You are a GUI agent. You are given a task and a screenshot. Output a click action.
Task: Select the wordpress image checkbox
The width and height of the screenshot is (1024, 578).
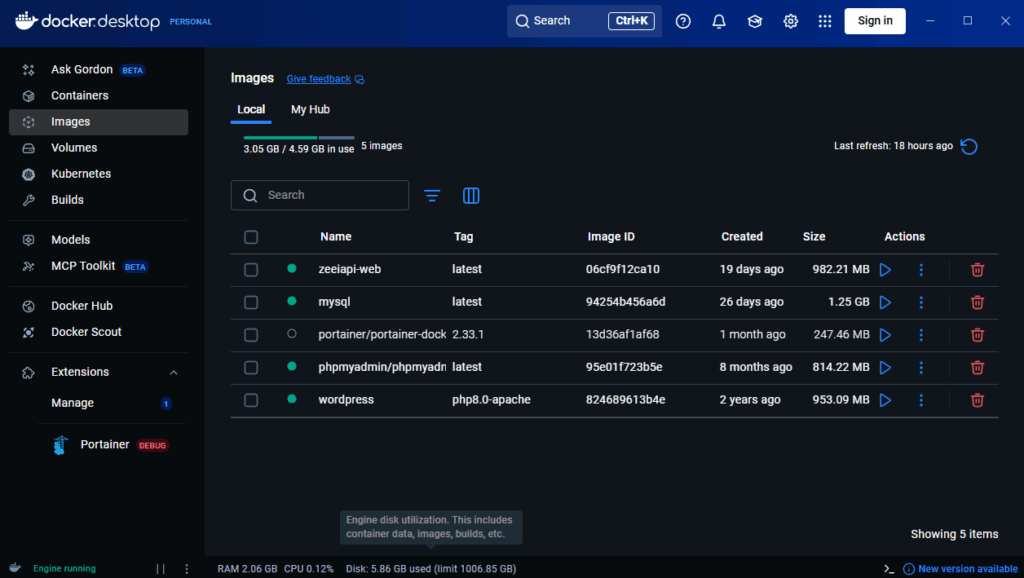pos(251,400)
